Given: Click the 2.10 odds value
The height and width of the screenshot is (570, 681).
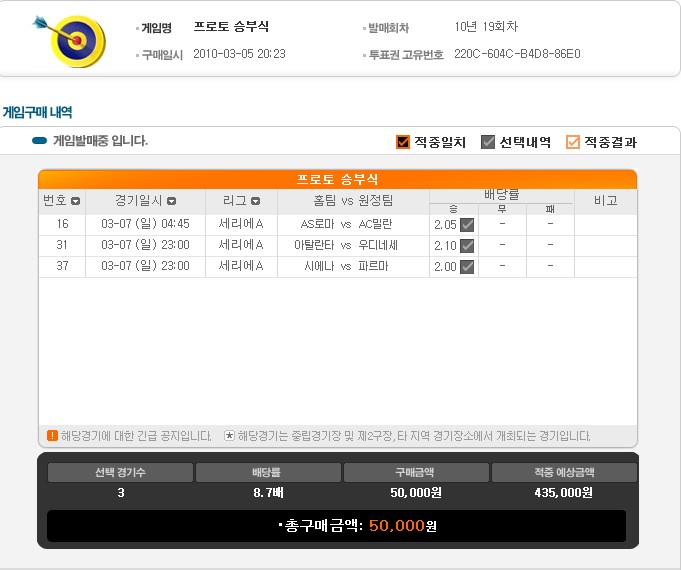Looking at the screenshot, I should pyautogui.click(x=445, y=246).
